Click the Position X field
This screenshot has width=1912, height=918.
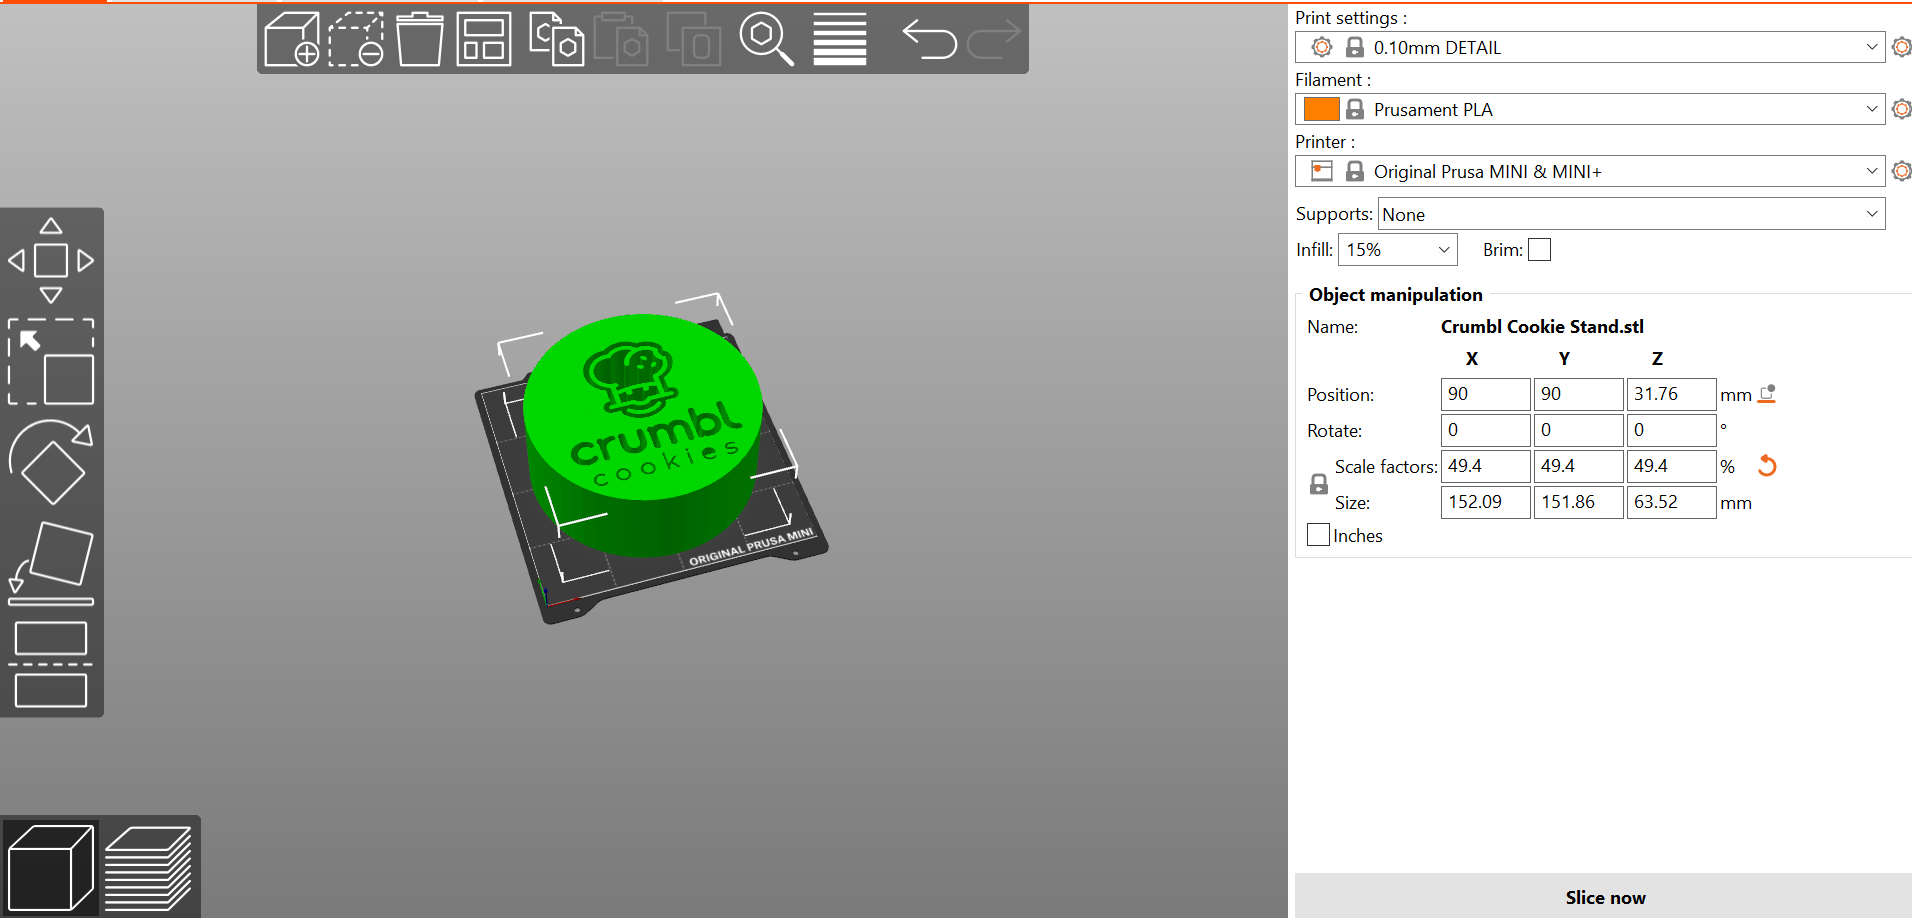(1485, 394)
